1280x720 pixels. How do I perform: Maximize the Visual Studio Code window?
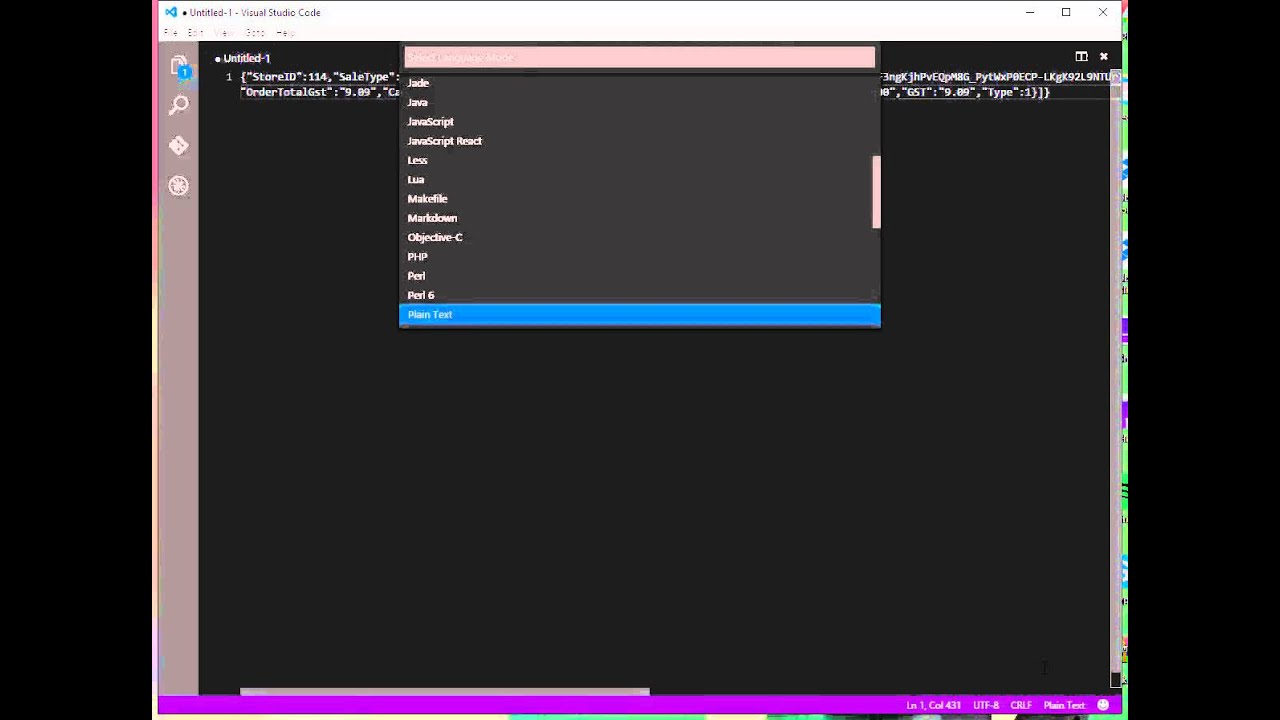click(1066, 12)
